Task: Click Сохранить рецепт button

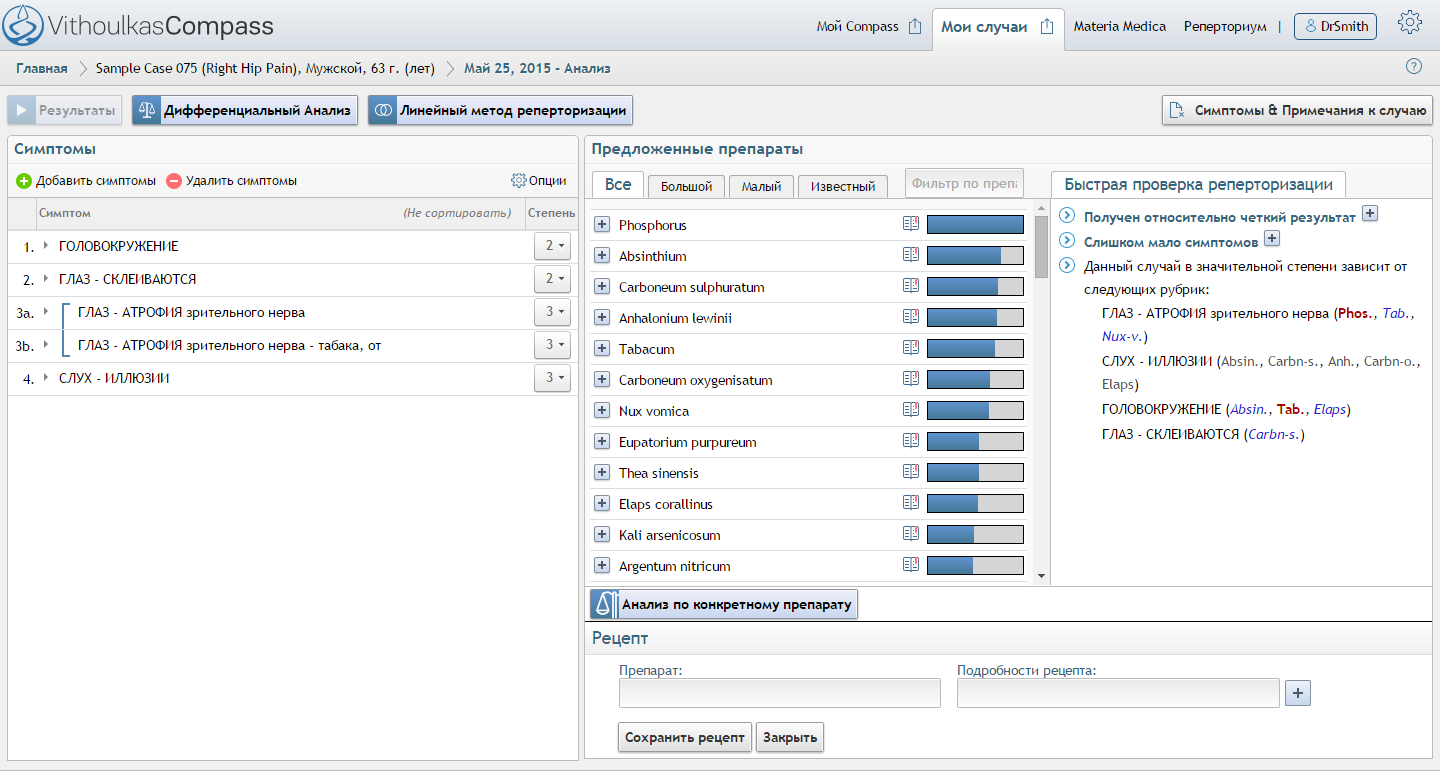Action: [x=685, y=737]
